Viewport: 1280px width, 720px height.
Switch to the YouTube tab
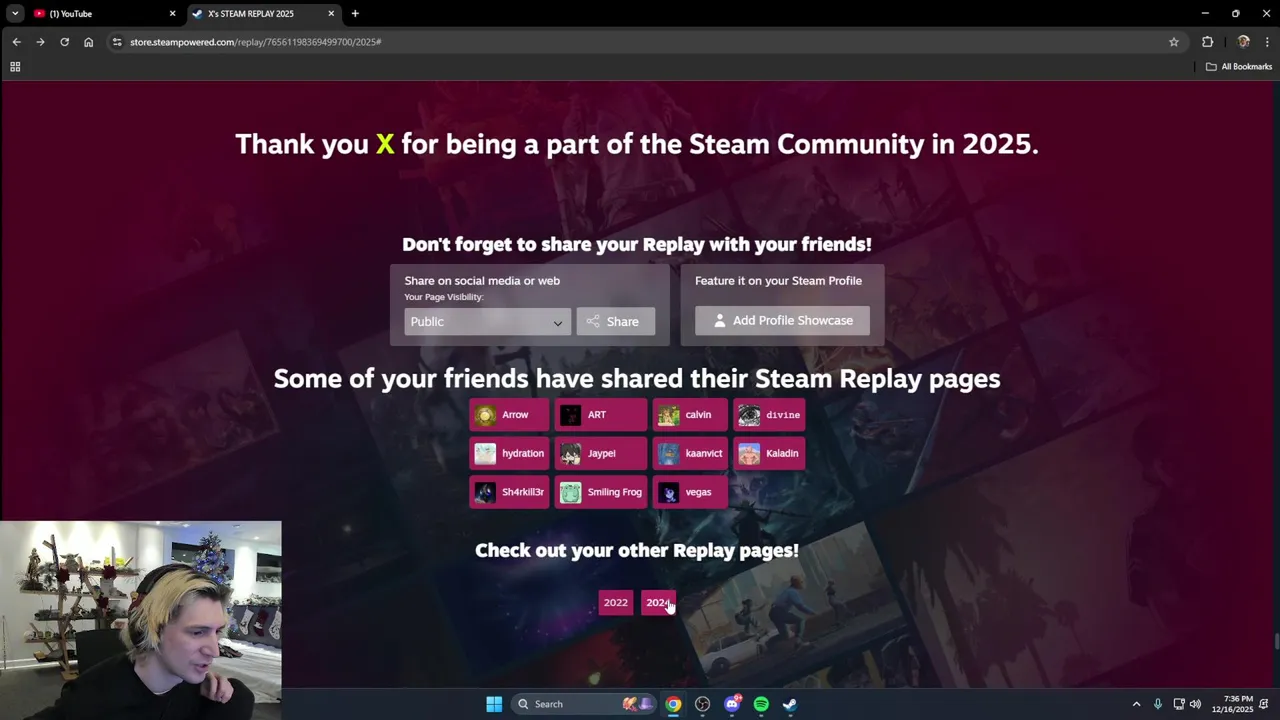click(103, 14)
